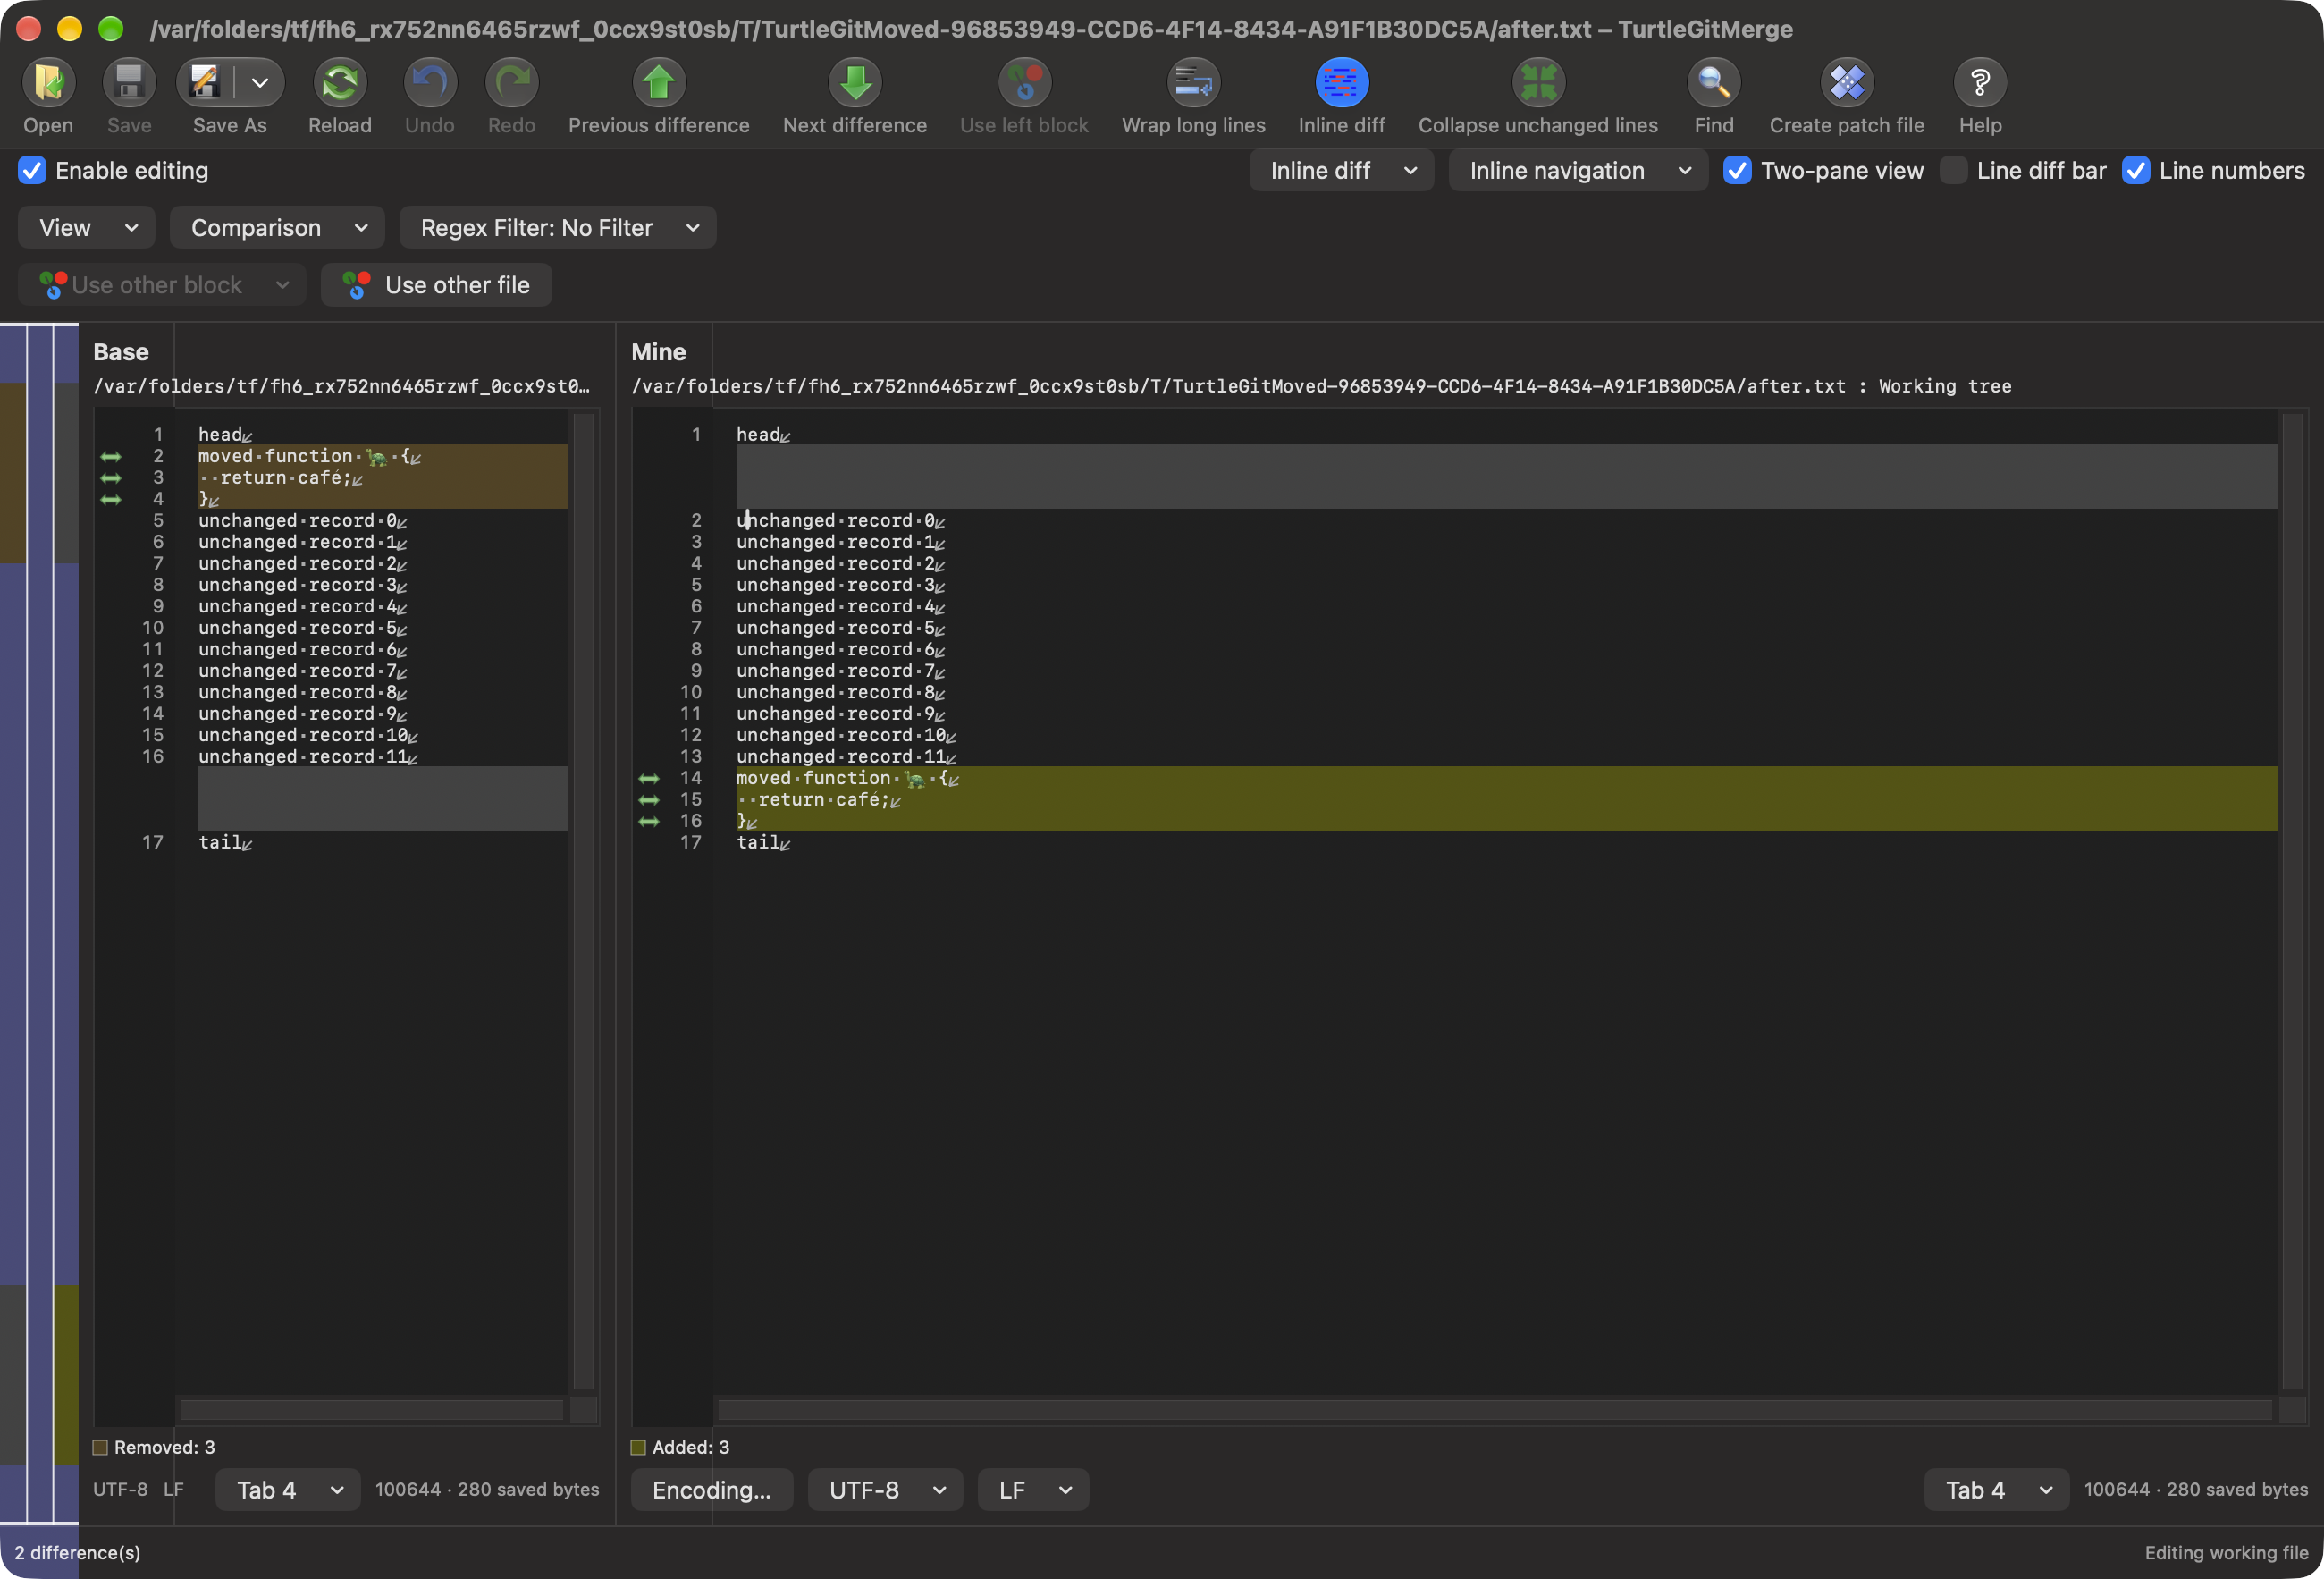The image size is (2324, 1579).
Task: Click the Redo toolbar icon
Action: click(512, 83)
